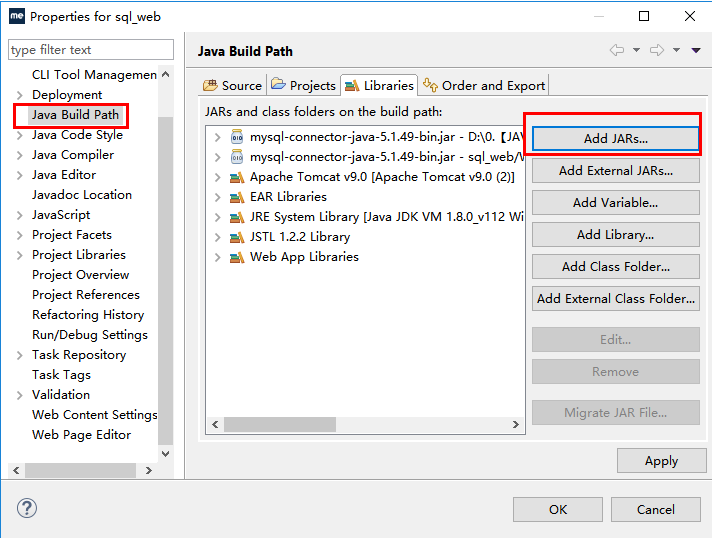Expand the Web App Libraries node
This screenshot has height=538, width=712.
218,257
